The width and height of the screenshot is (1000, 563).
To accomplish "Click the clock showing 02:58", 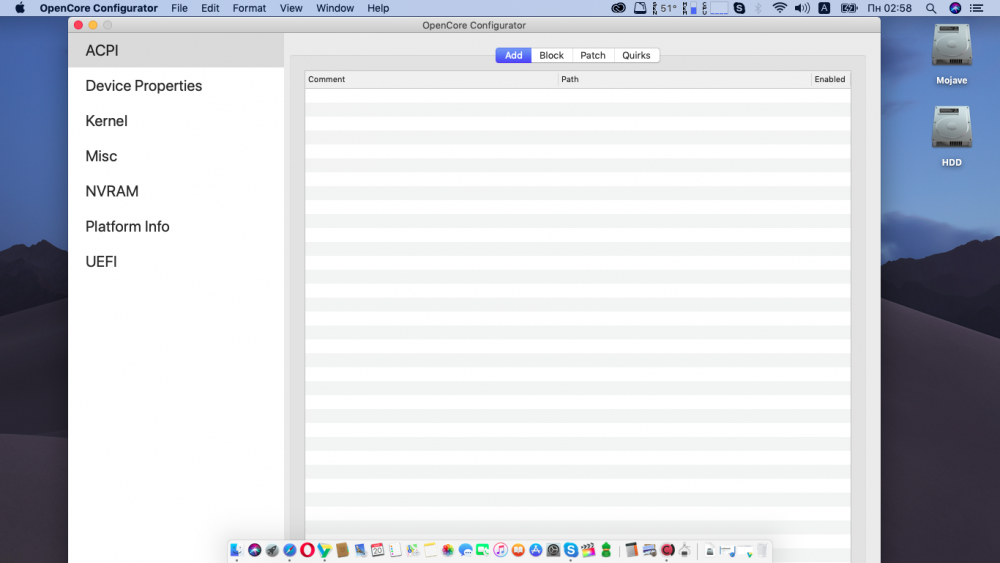I will click(889, 8).
